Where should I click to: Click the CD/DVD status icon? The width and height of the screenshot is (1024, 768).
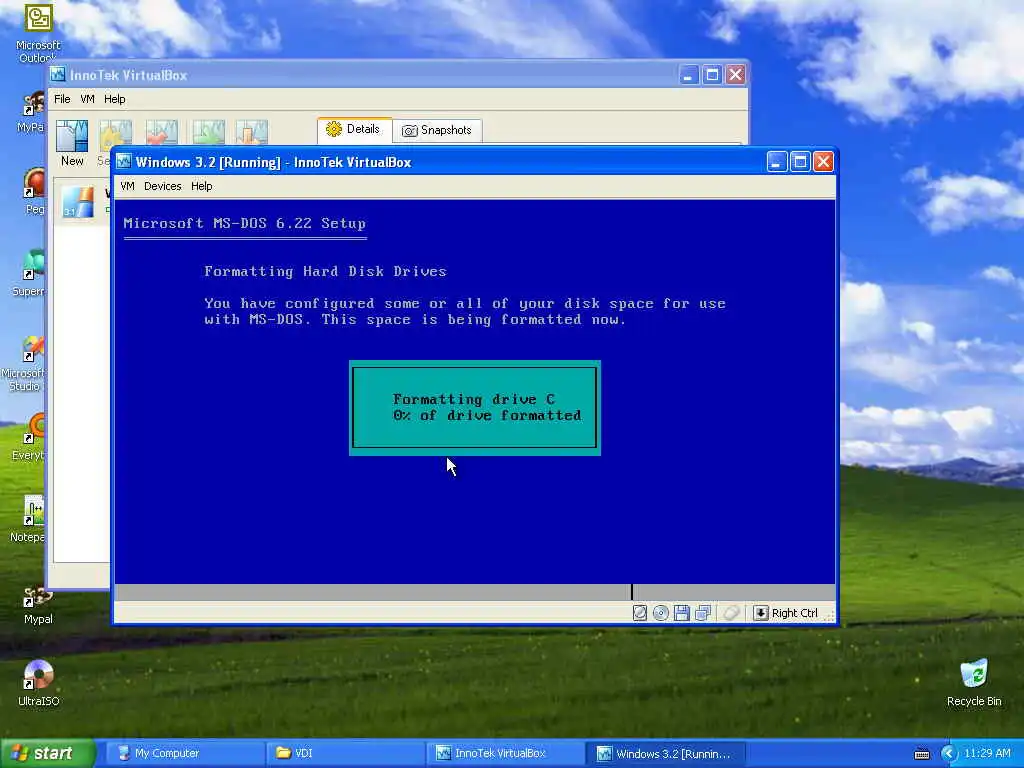661,613
